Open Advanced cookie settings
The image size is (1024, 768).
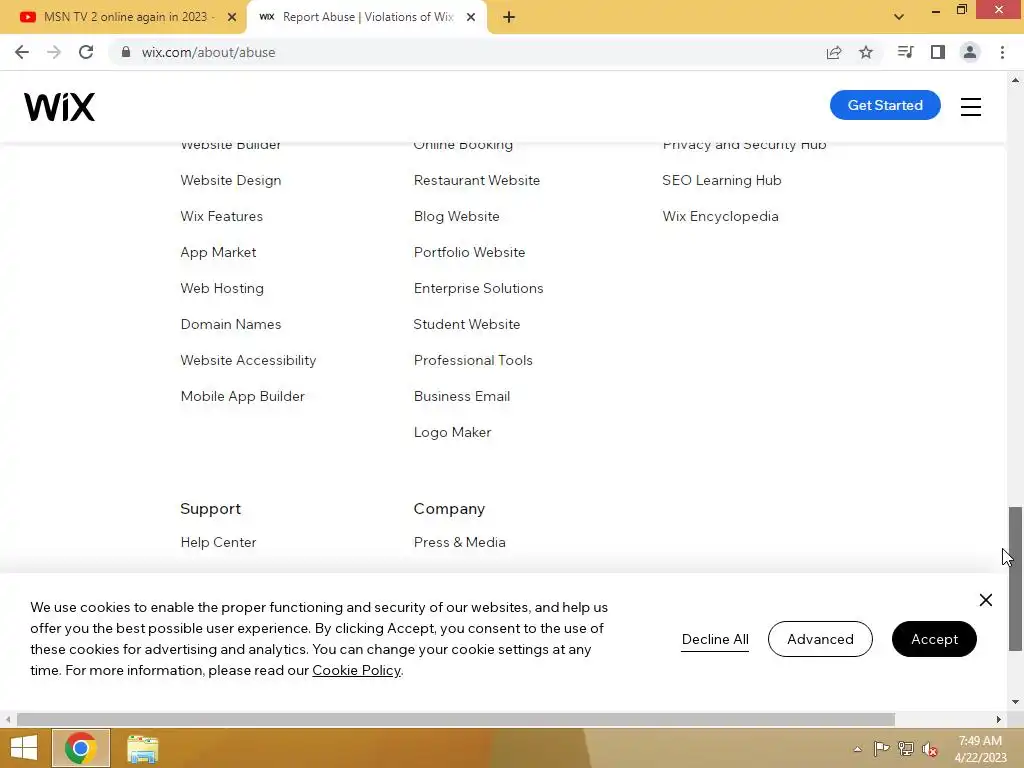click(820, 639)
